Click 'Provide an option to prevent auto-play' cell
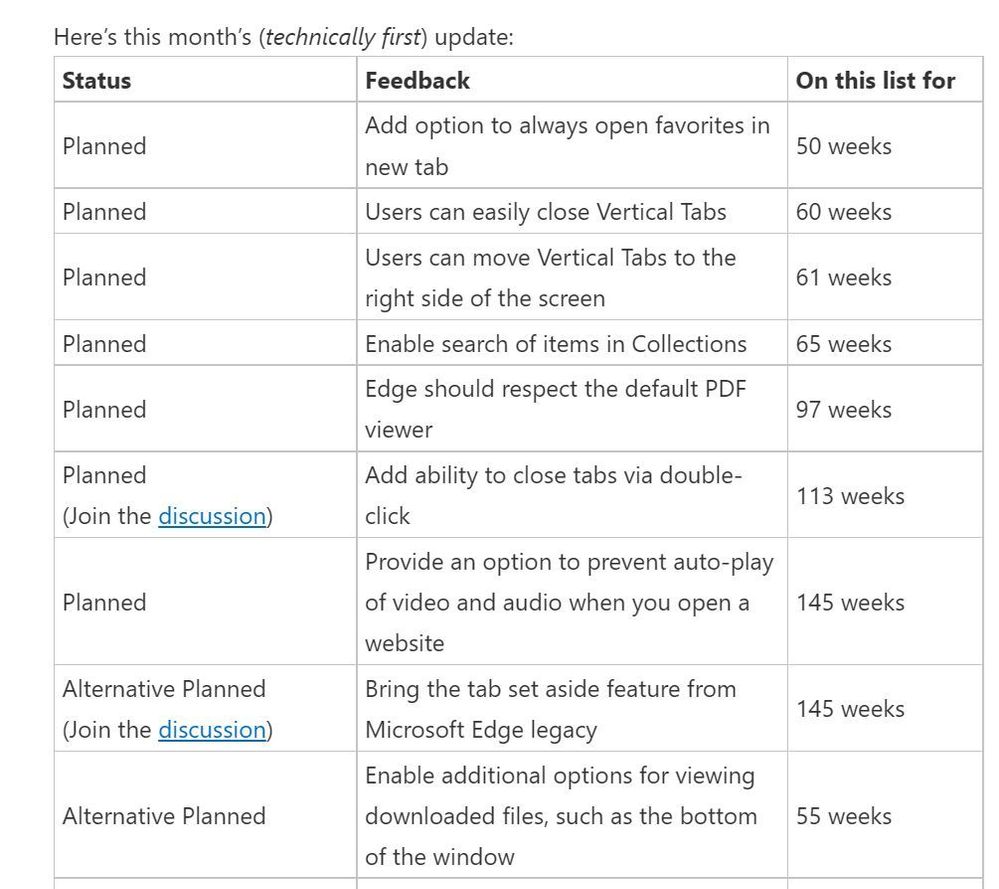Screen dimensions: 999x889 tap(568, 602)
